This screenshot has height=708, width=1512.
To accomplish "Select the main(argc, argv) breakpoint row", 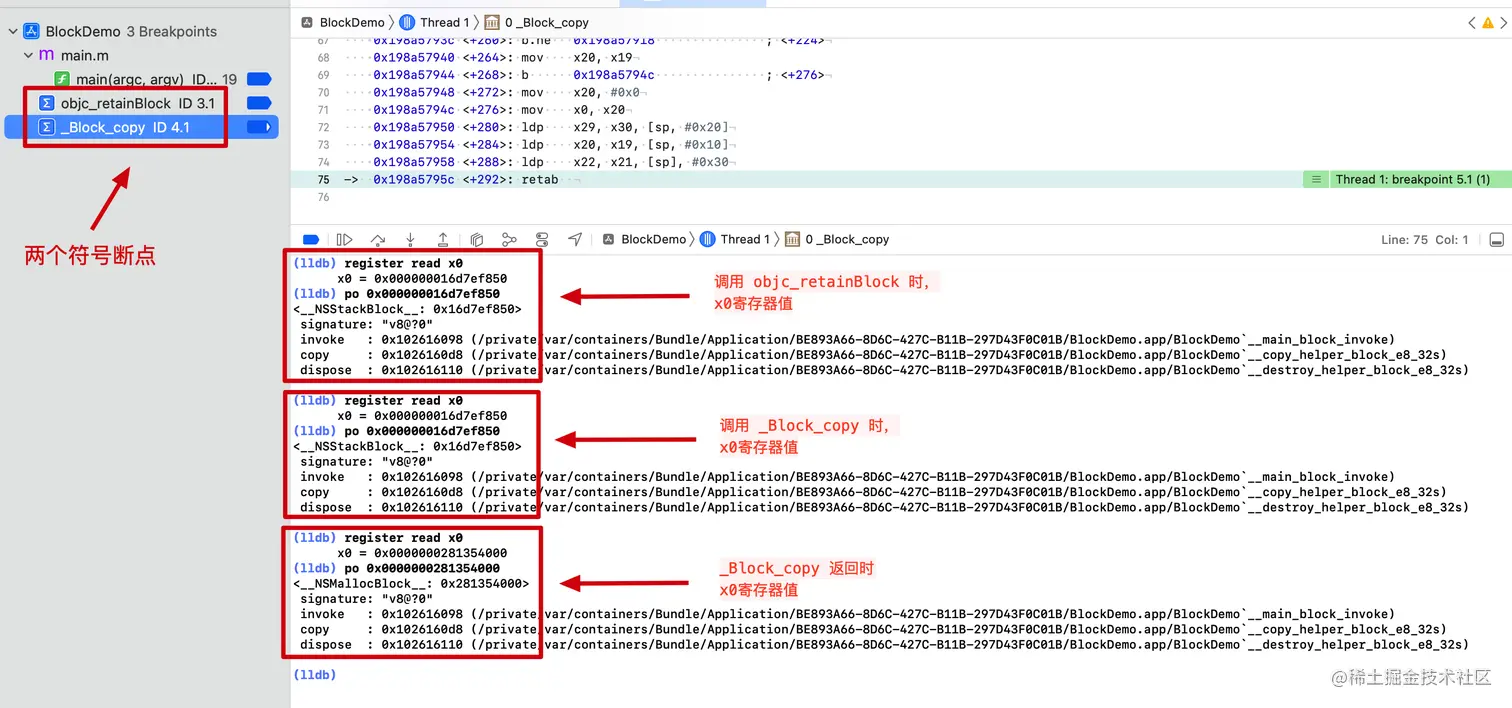I will [x=142, y=79].
